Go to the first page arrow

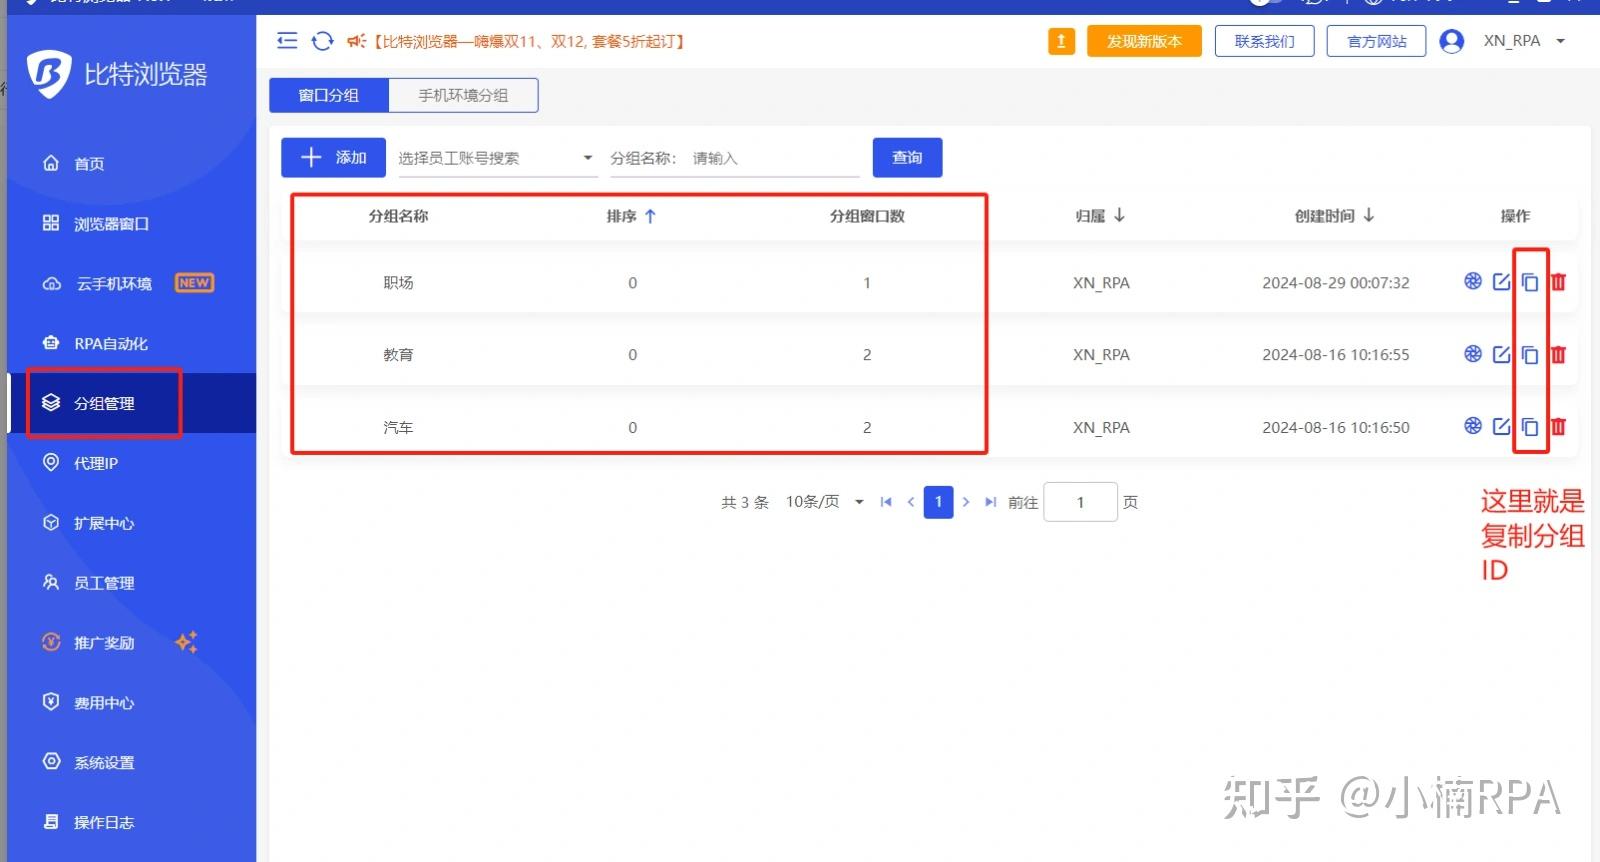click(885, 502)
